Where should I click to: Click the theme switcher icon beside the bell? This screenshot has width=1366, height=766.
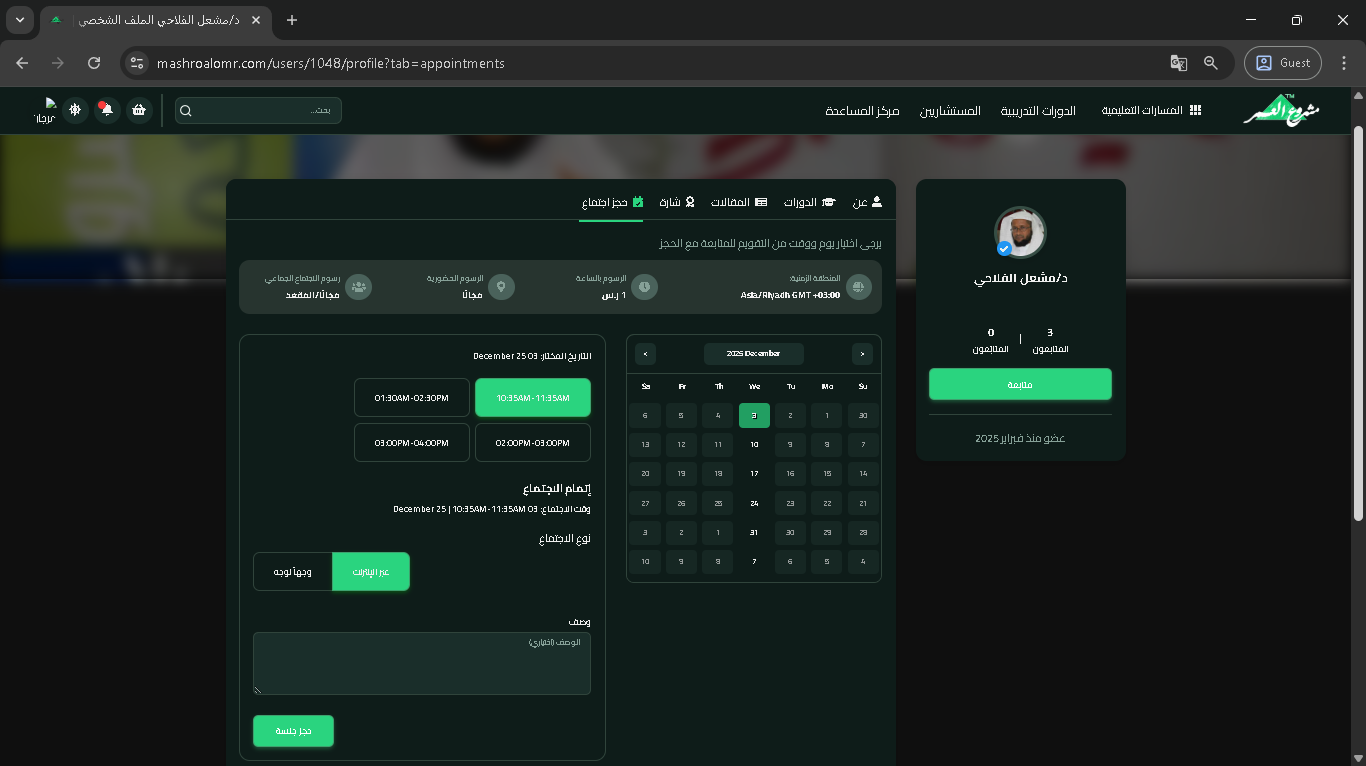tap(75, 110)
